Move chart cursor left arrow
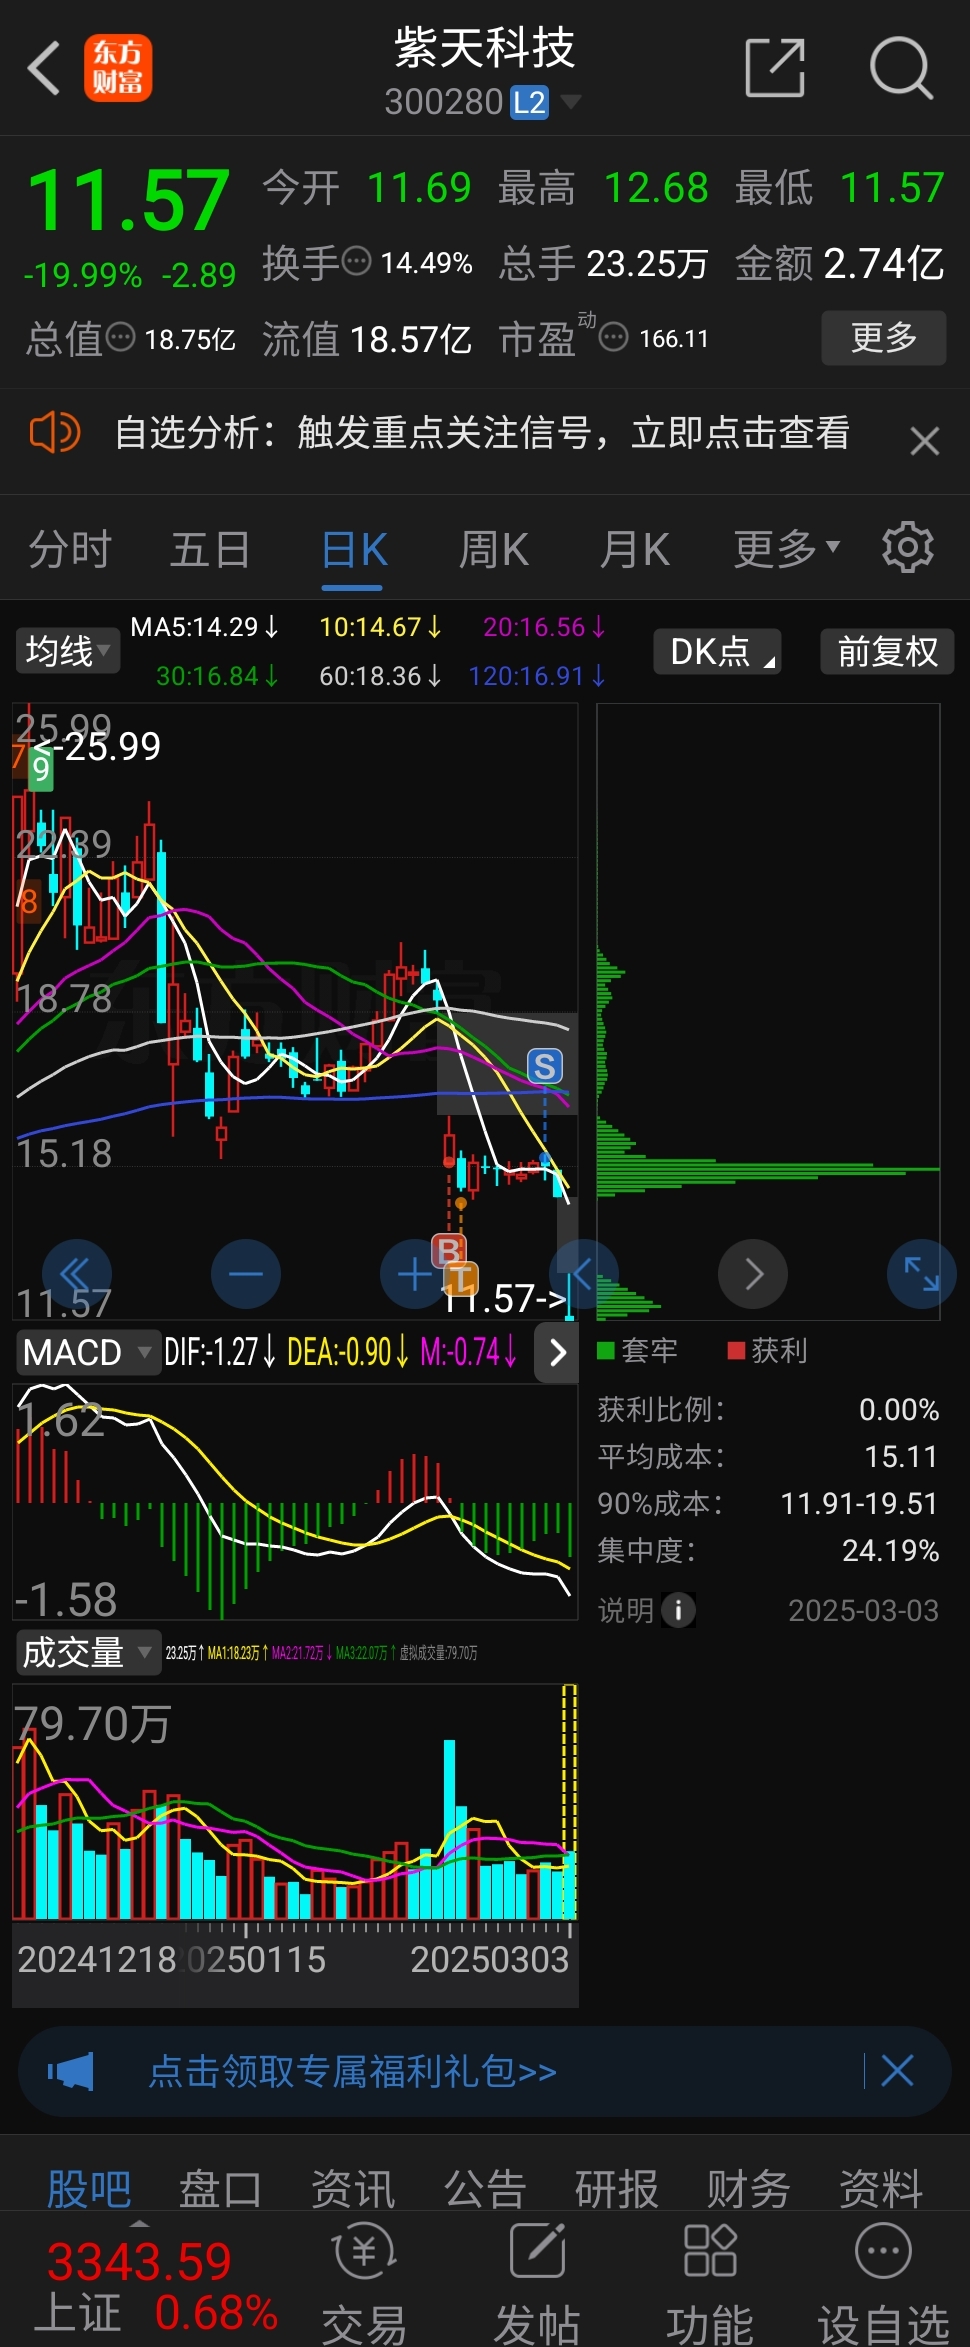 (583, 1273)
